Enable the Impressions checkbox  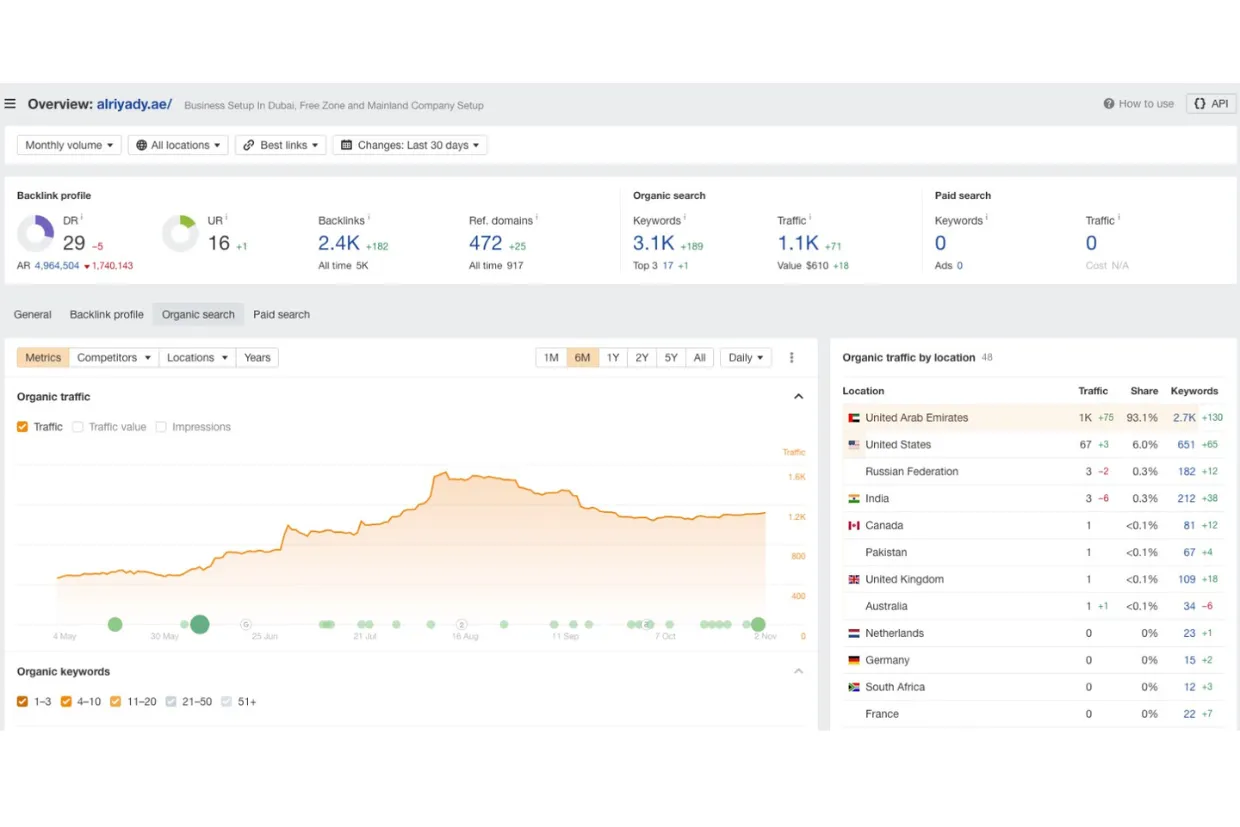(x=161, y=427)
